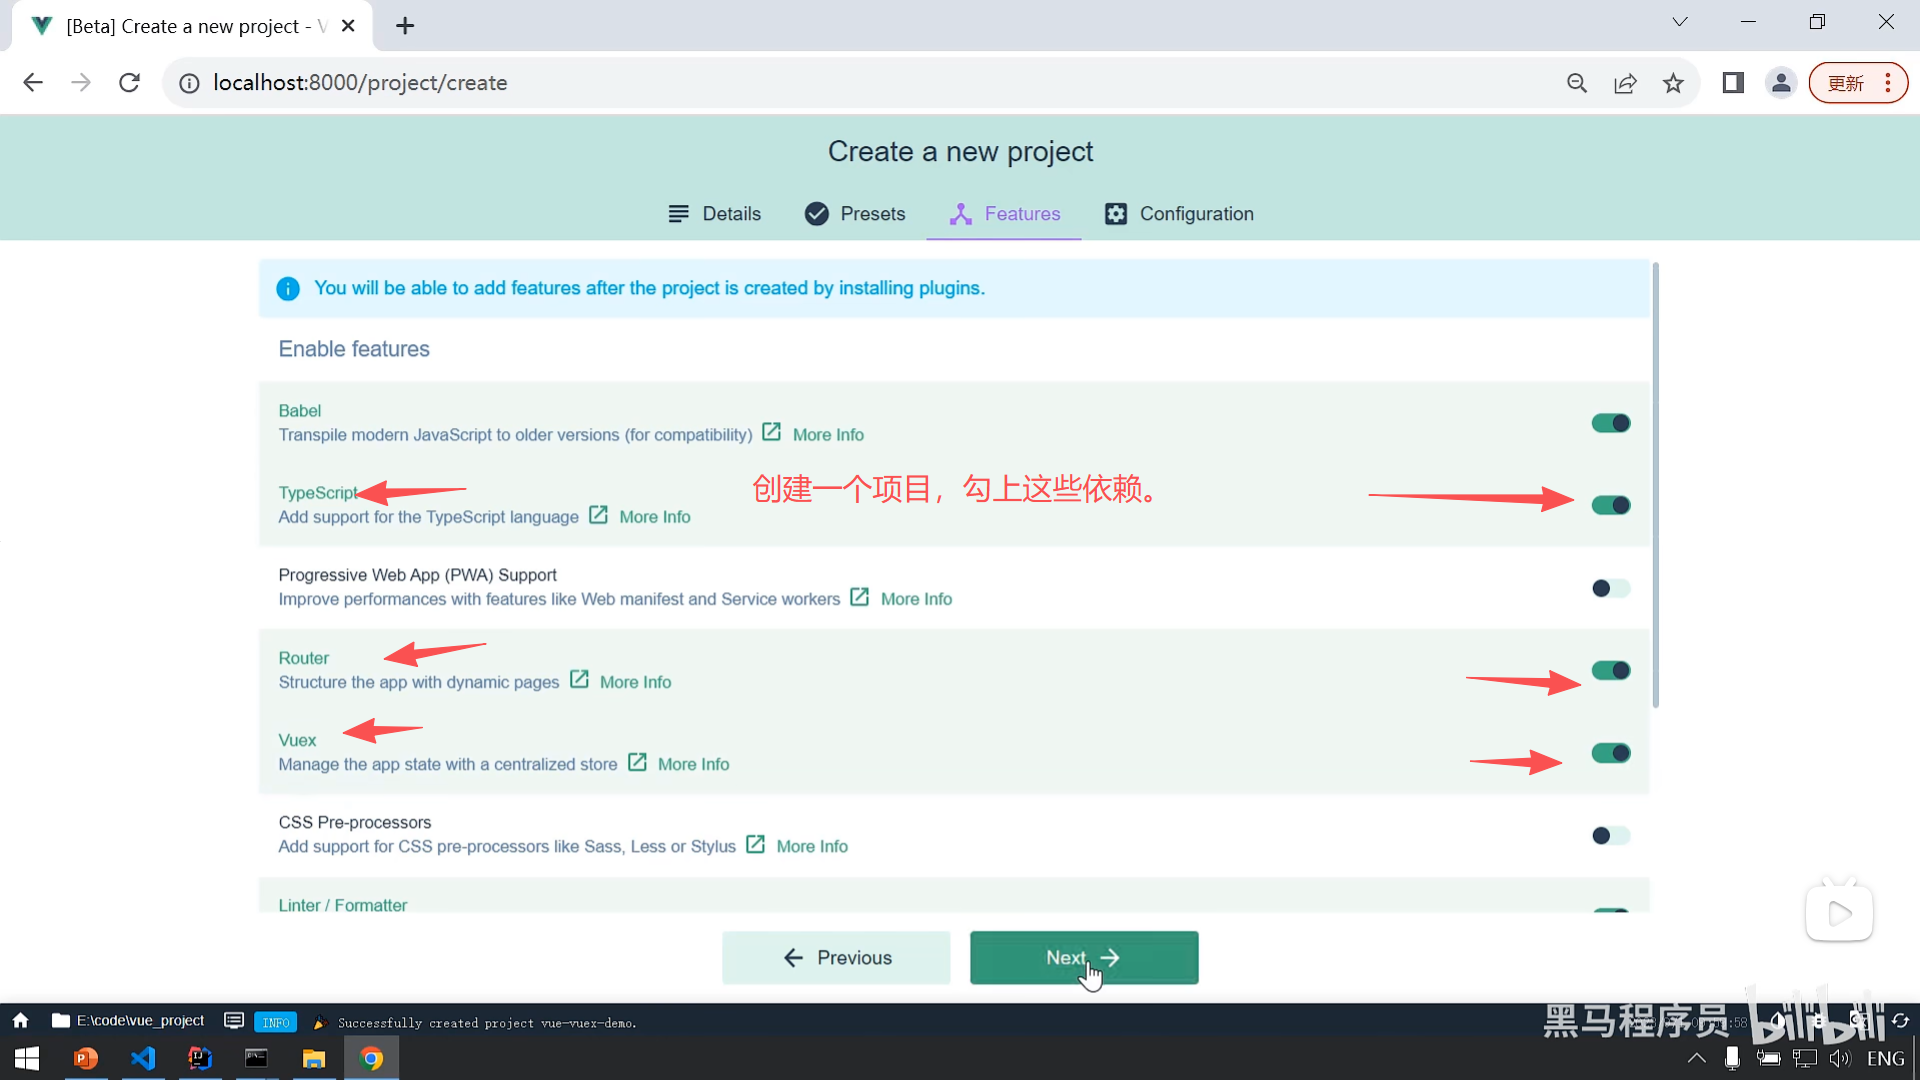The image size is (1920, 1080).
Task: Click the home icon in status bar
Action: click(x=20, y=1021)
